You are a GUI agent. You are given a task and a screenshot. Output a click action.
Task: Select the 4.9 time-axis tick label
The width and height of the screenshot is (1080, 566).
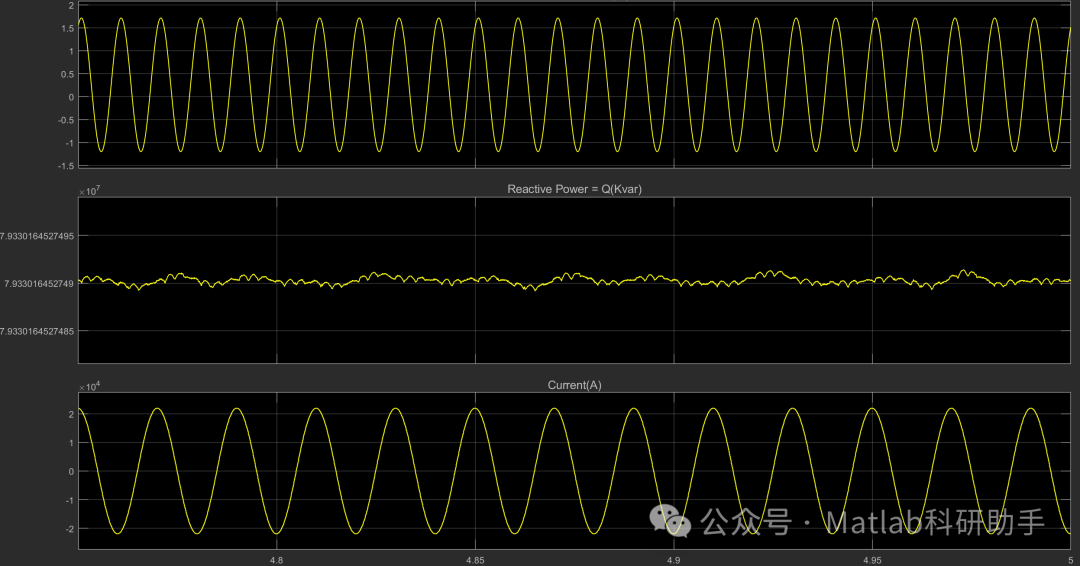[x=674, y=560]
